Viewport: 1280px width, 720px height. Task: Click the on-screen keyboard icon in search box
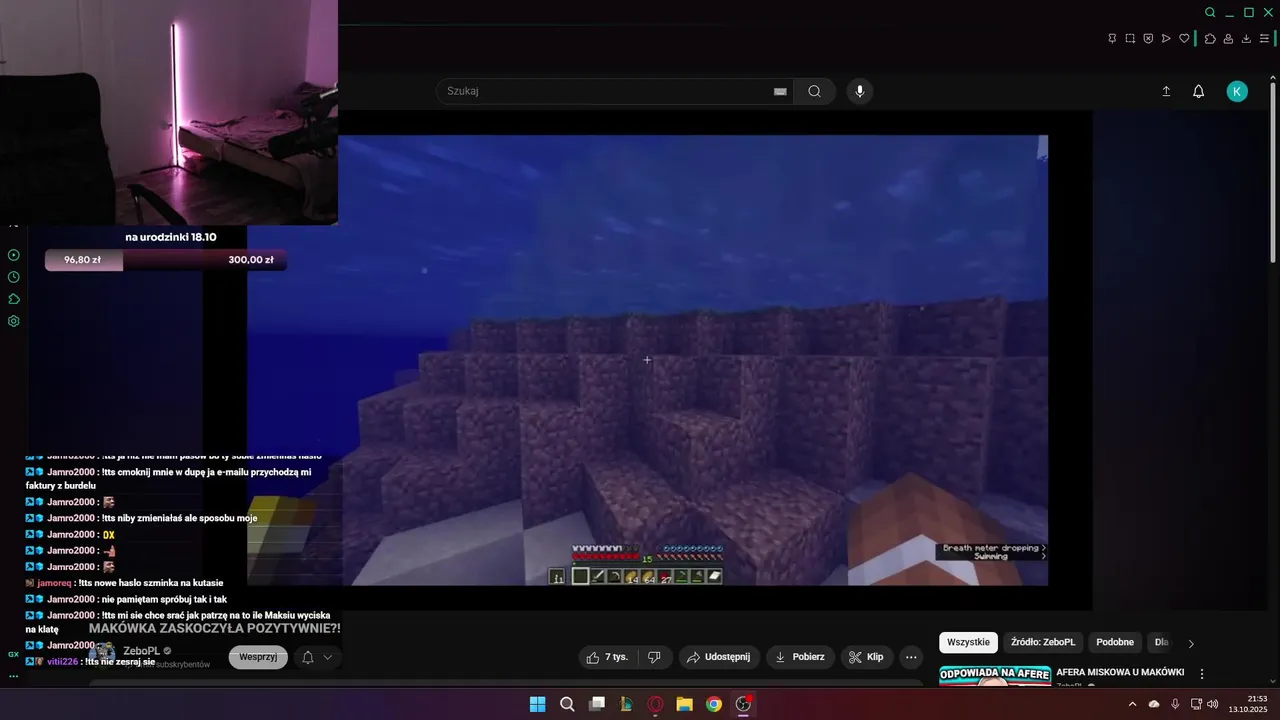click(x=780, y=91)
